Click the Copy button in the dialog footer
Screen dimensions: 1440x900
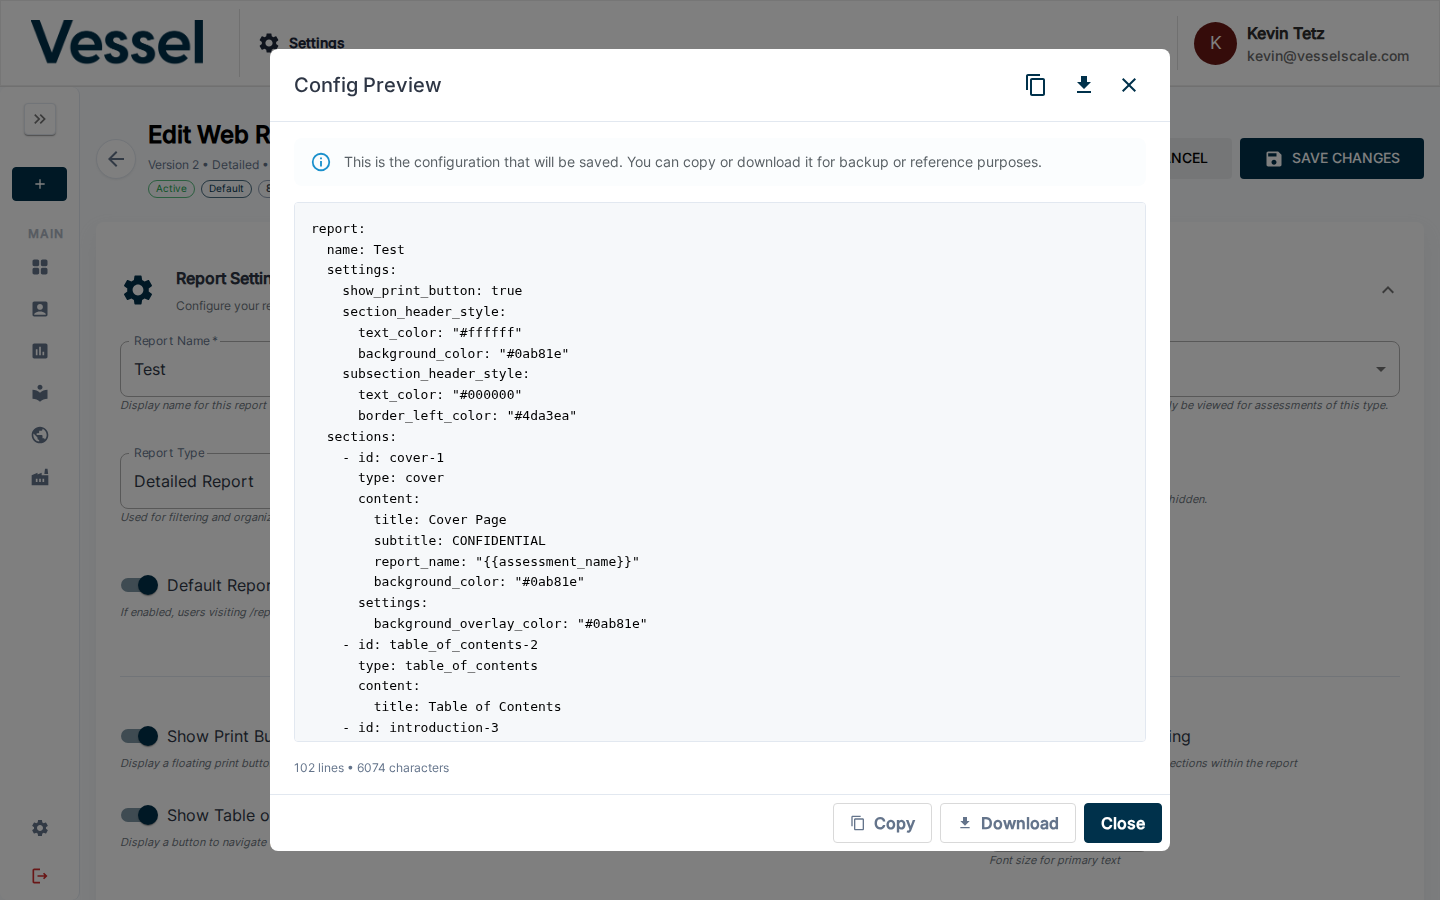click(x=882, y=823)
